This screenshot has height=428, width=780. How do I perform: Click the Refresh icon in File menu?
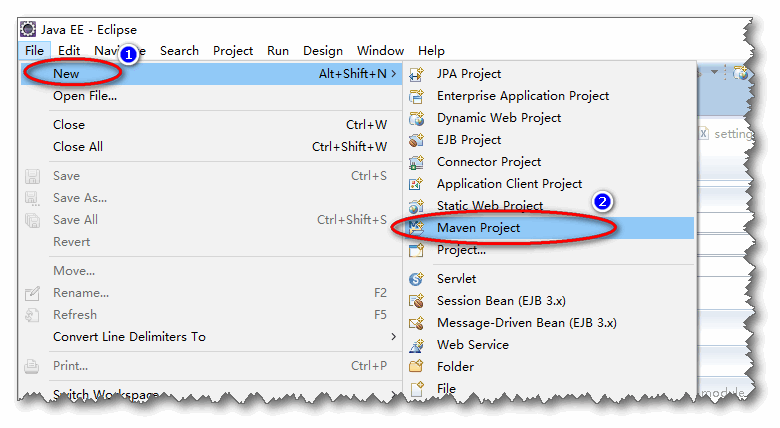click(32, 315)
